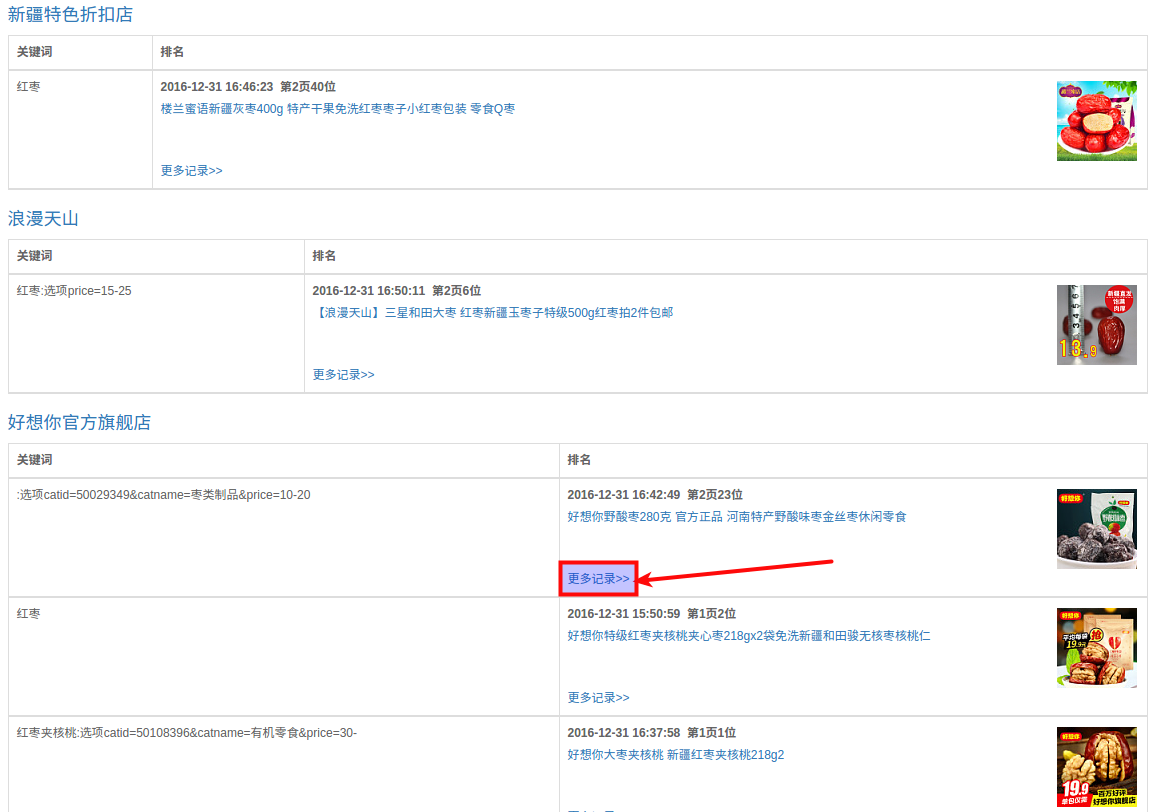Click 好想你野酸枣 product thumbnail
Viewport: 1153px width, 812px height.
pyautogui.click(x=1096, y=529)
